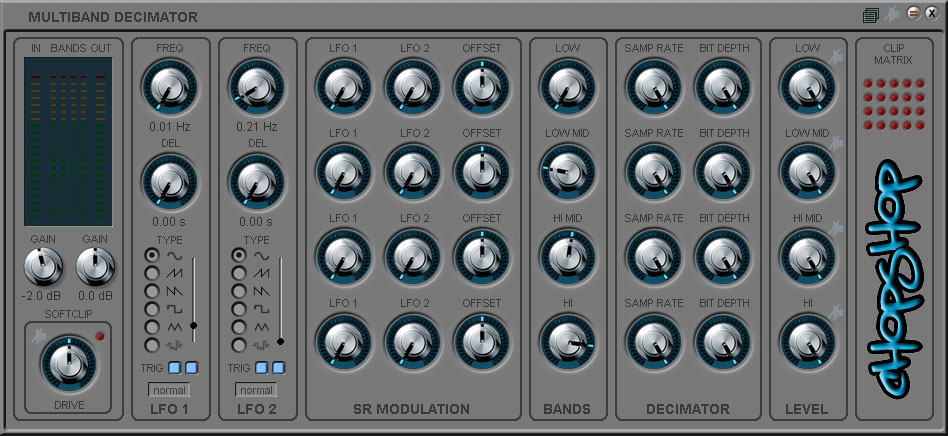
Task: Click the pin icon beside LOW level knob
Action: (836, 62)
